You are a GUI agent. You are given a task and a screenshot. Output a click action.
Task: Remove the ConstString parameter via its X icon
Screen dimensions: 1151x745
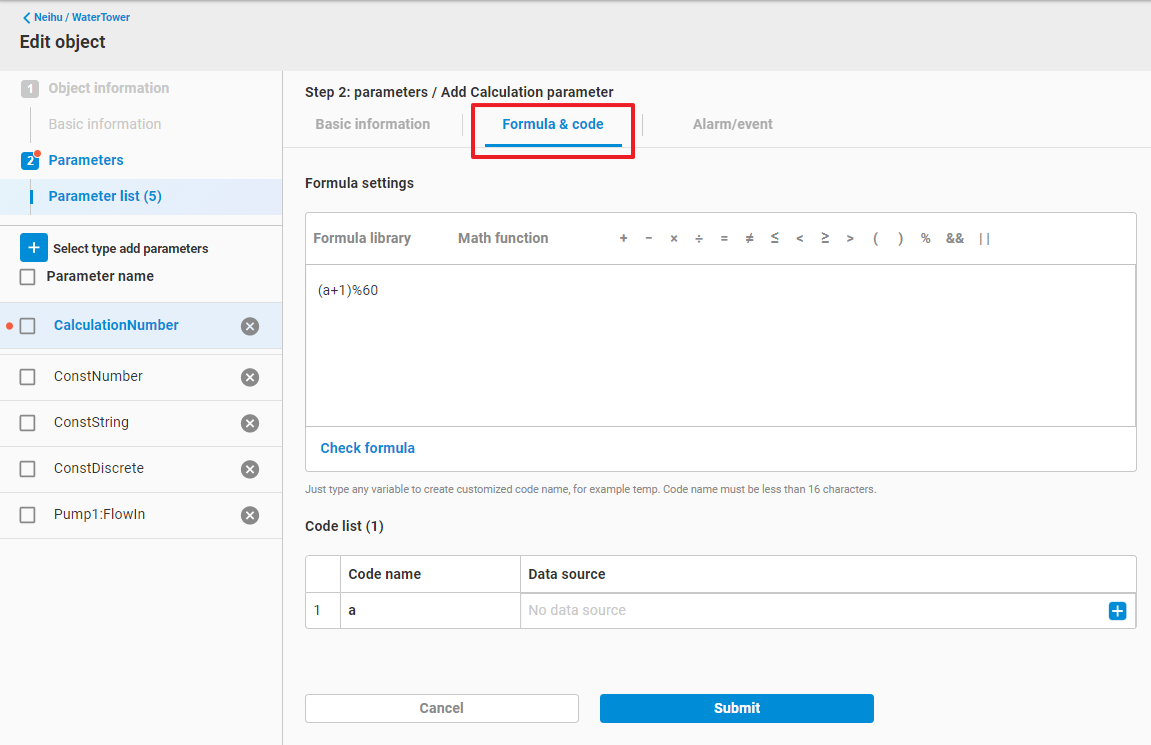(250, 423)
